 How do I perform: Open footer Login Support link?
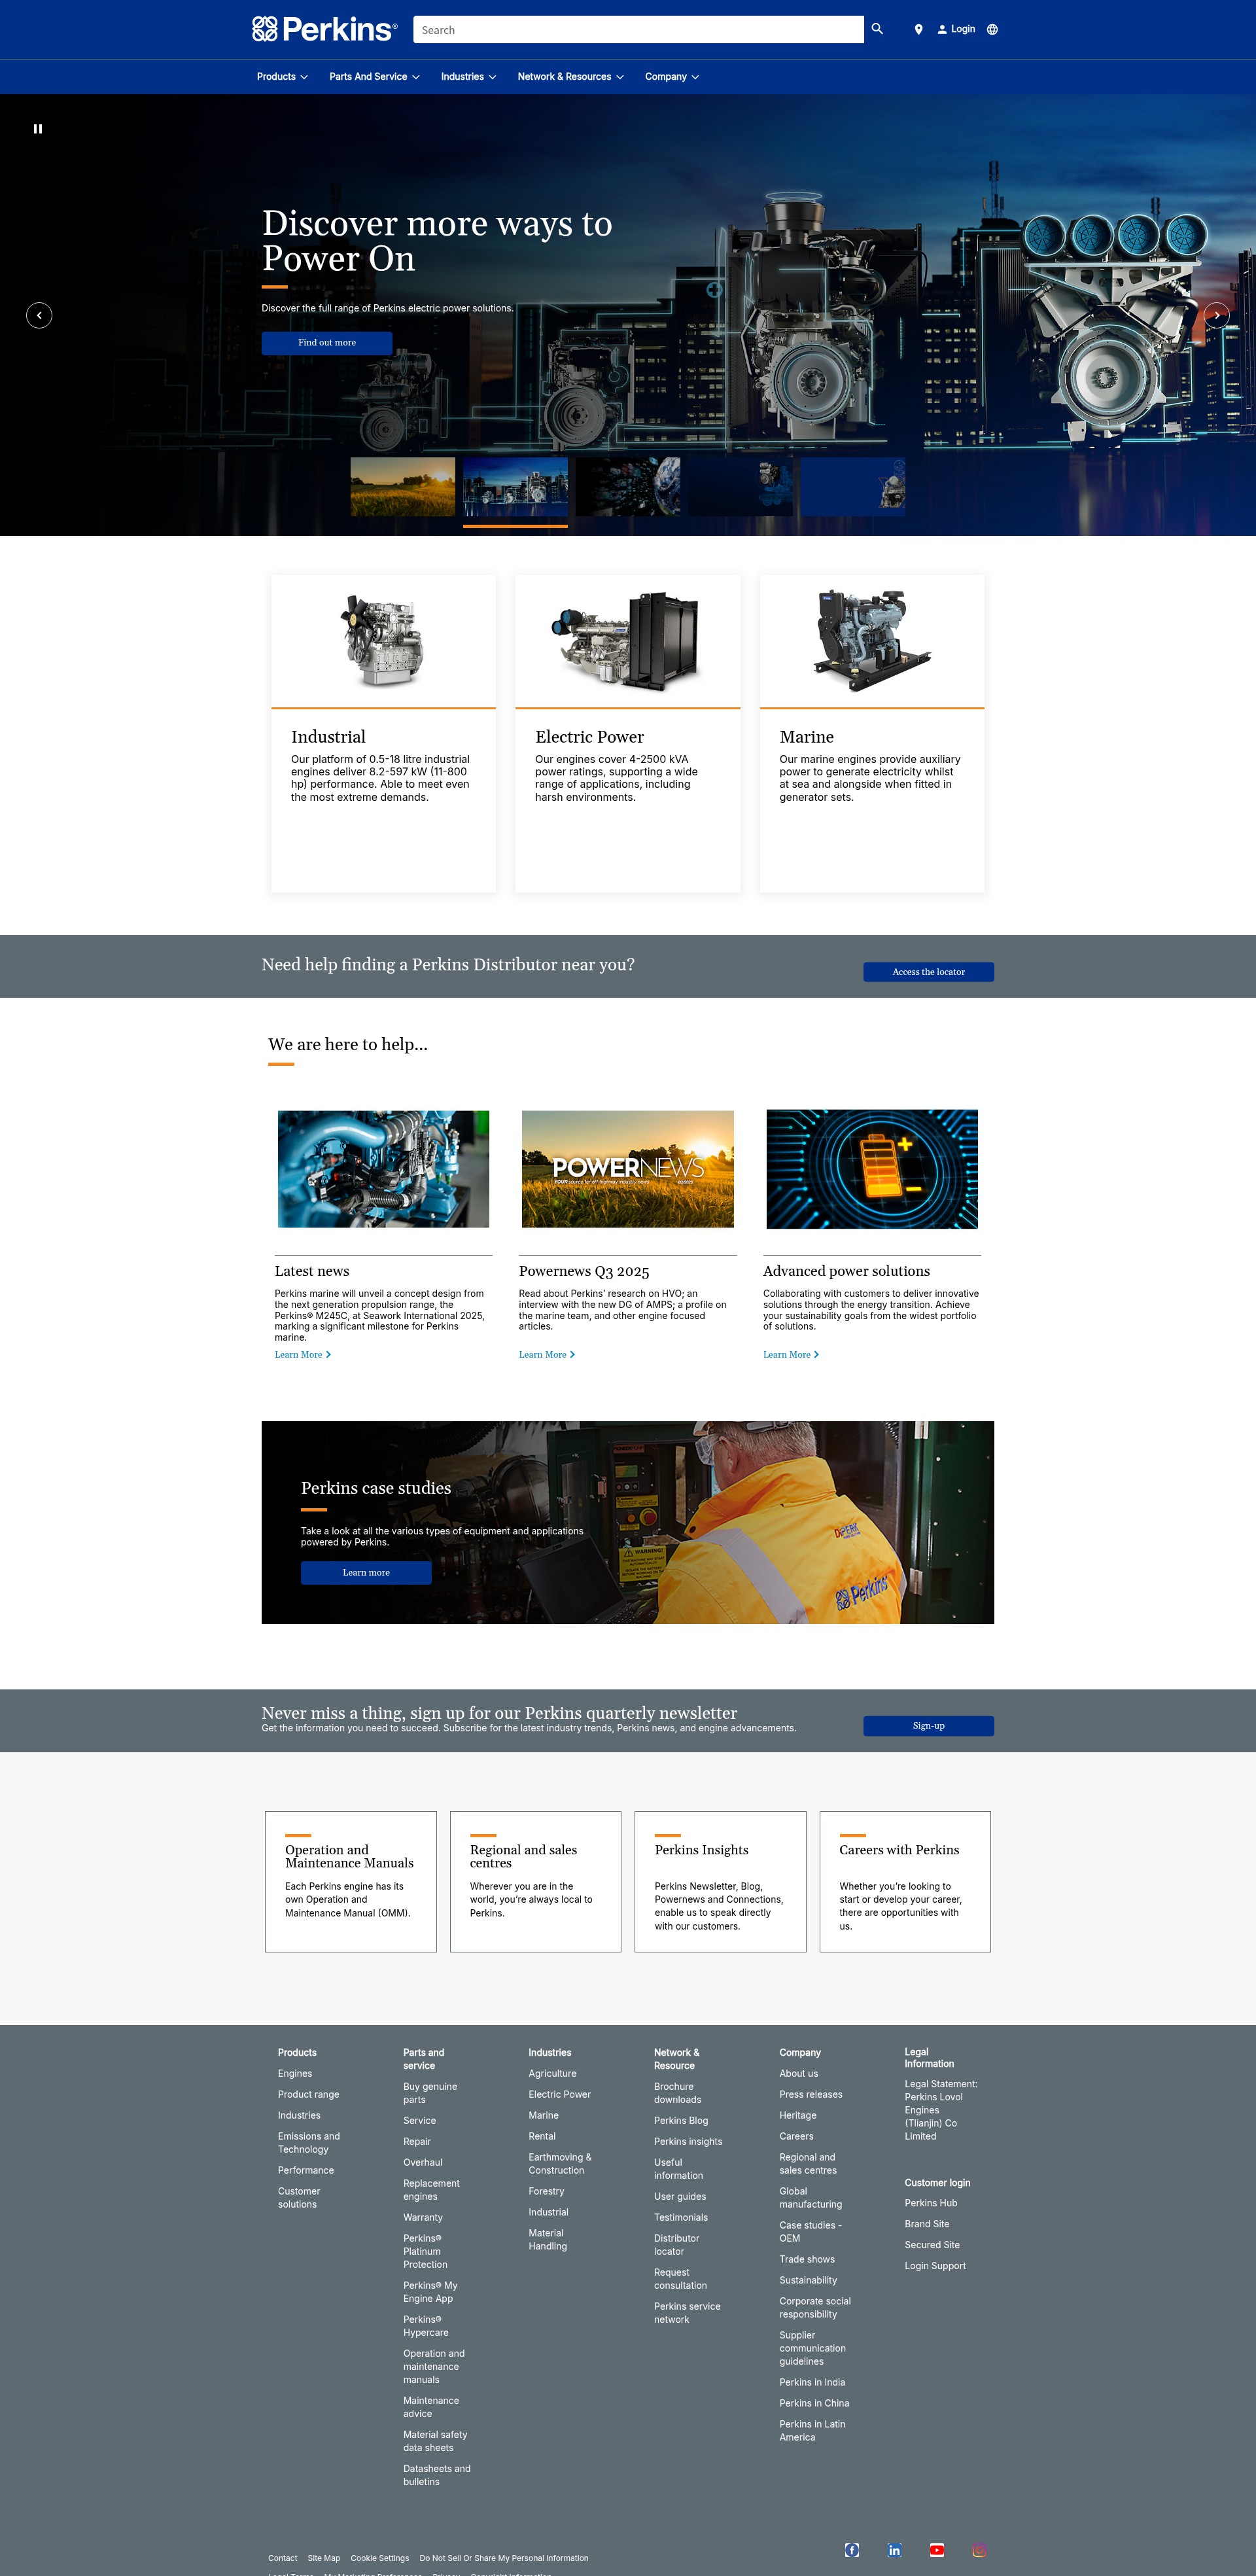[935, 2266]
